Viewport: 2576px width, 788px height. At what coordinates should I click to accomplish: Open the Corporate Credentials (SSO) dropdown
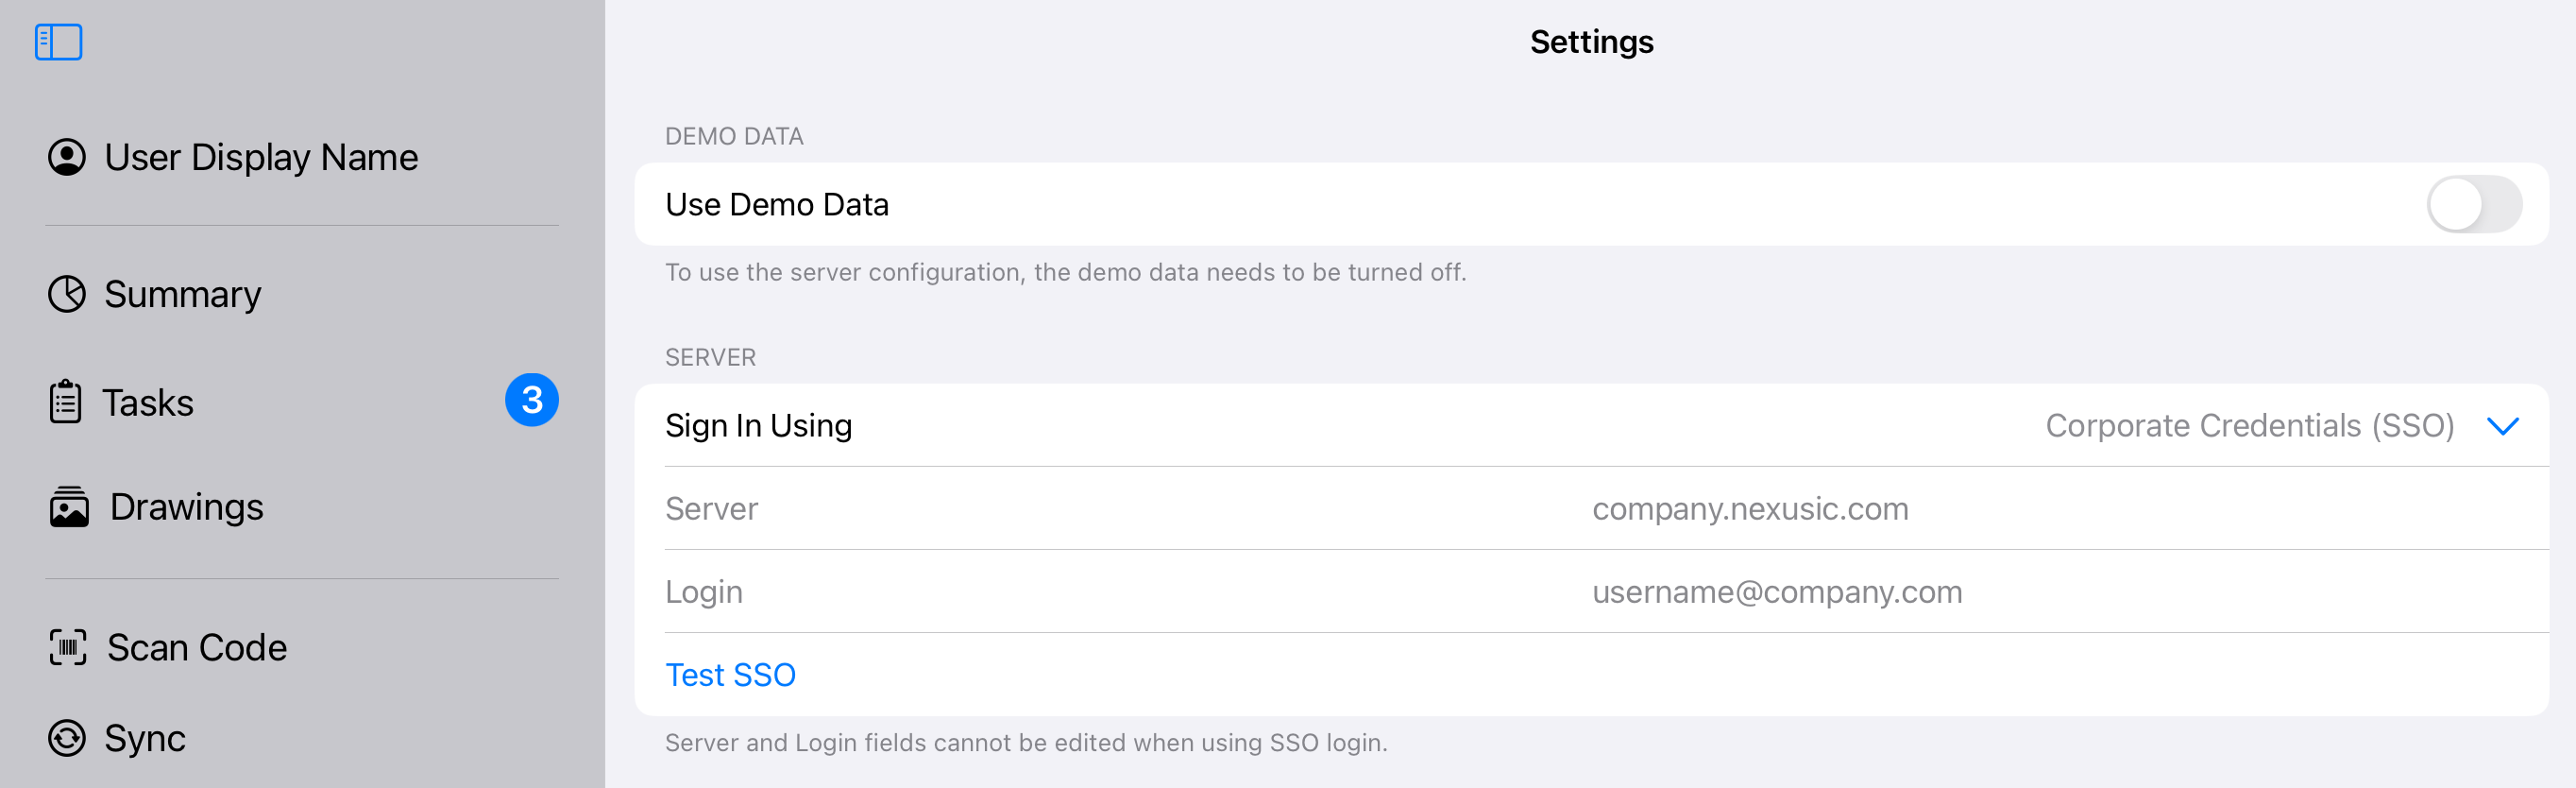click(x=2249, y=426)
